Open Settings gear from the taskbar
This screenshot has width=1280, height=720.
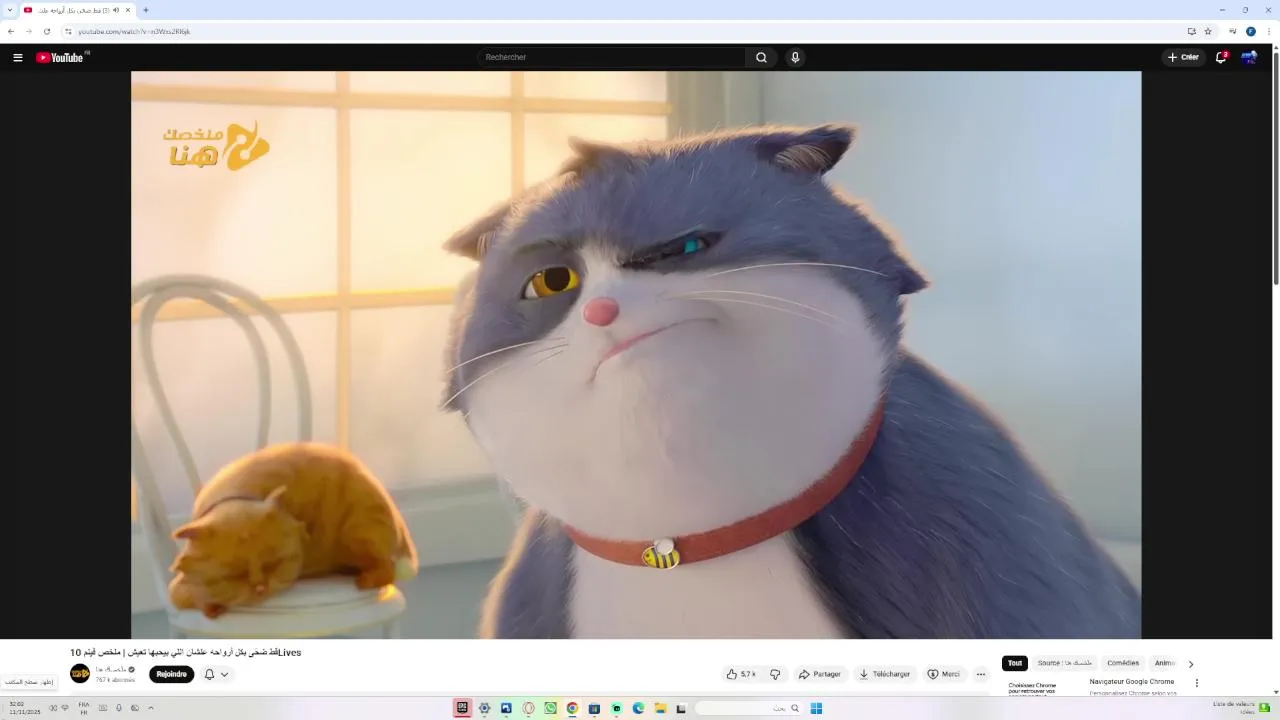tap(484, 708)
